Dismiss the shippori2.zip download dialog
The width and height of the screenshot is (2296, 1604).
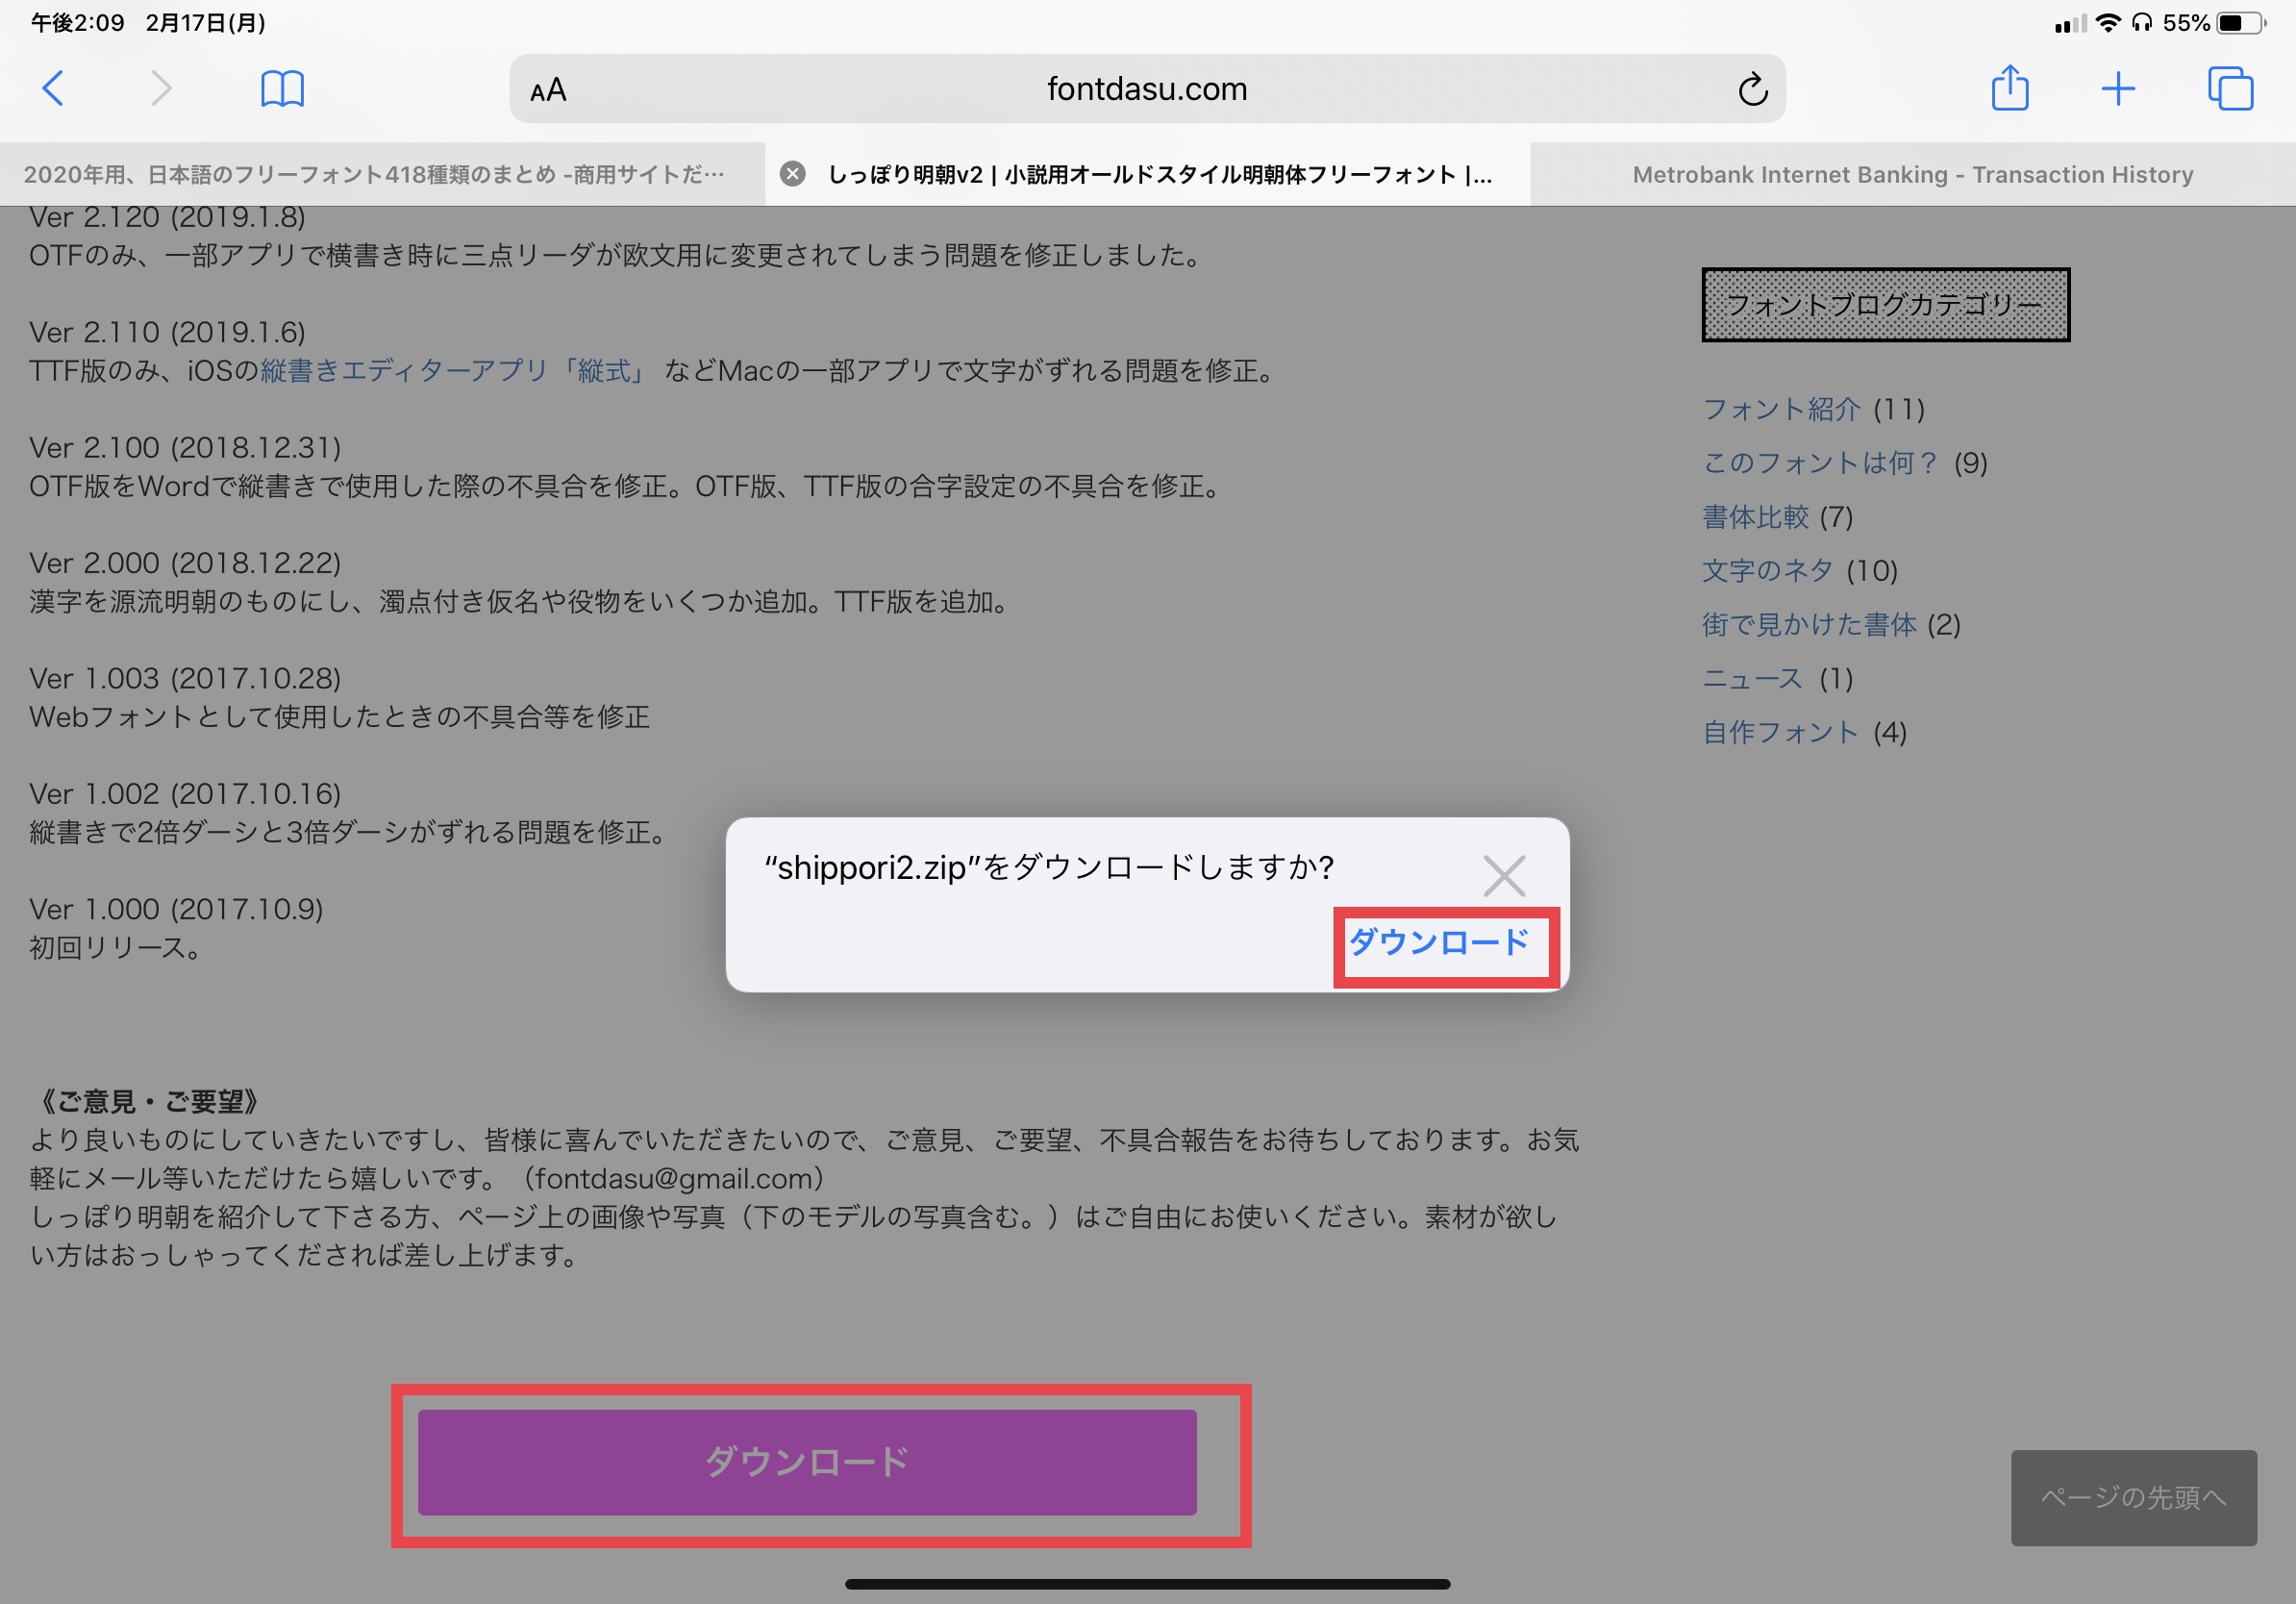pyautogui.click(x=1503, y=876)
